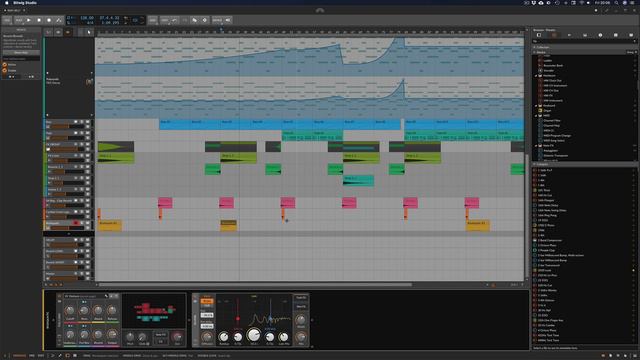
Task: Click the transport Stop button
Action: [39, 20]
